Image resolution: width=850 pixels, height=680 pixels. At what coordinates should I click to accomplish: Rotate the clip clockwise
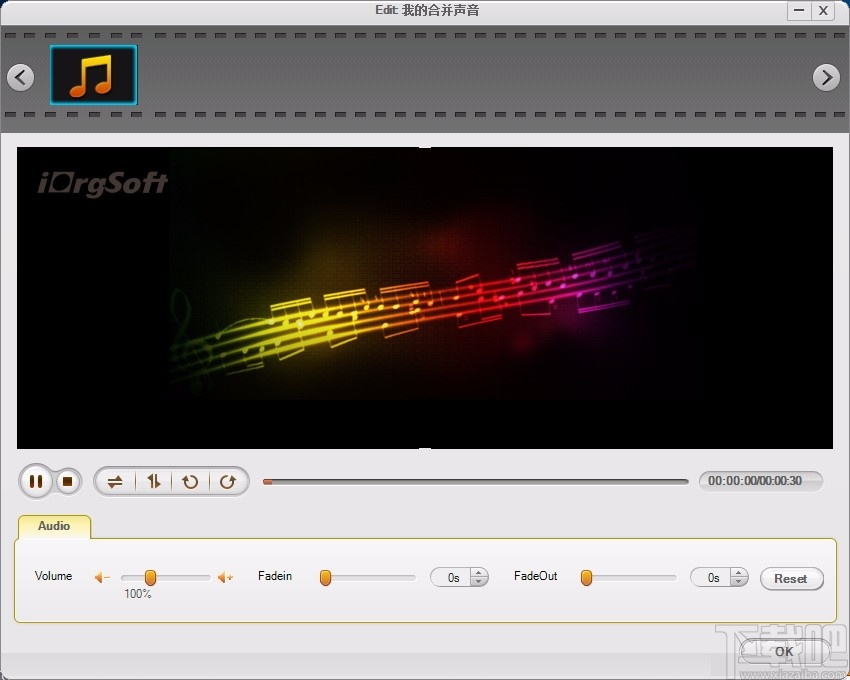[x=229, y=481]
